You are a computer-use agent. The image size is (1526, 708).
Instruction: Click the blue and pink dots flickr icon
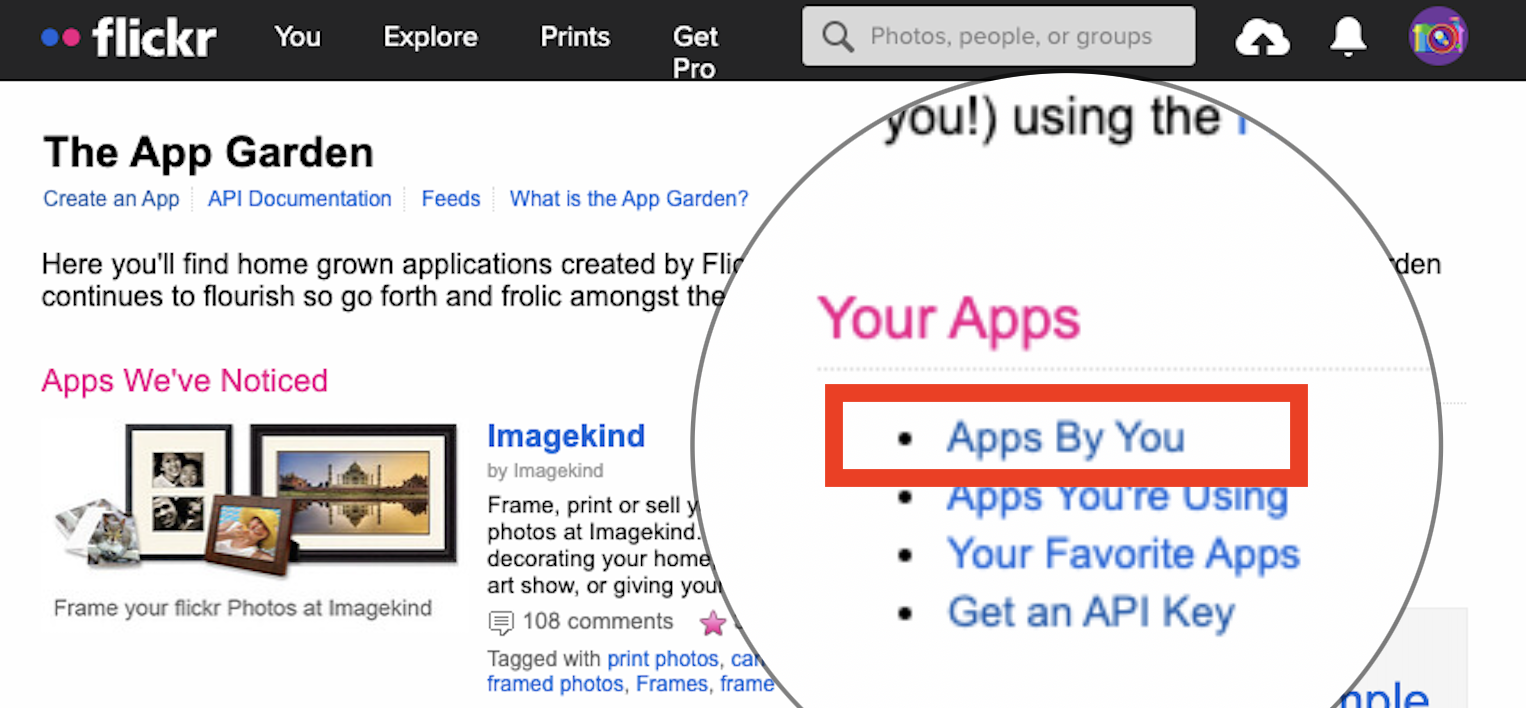click(x=60, y=37)
